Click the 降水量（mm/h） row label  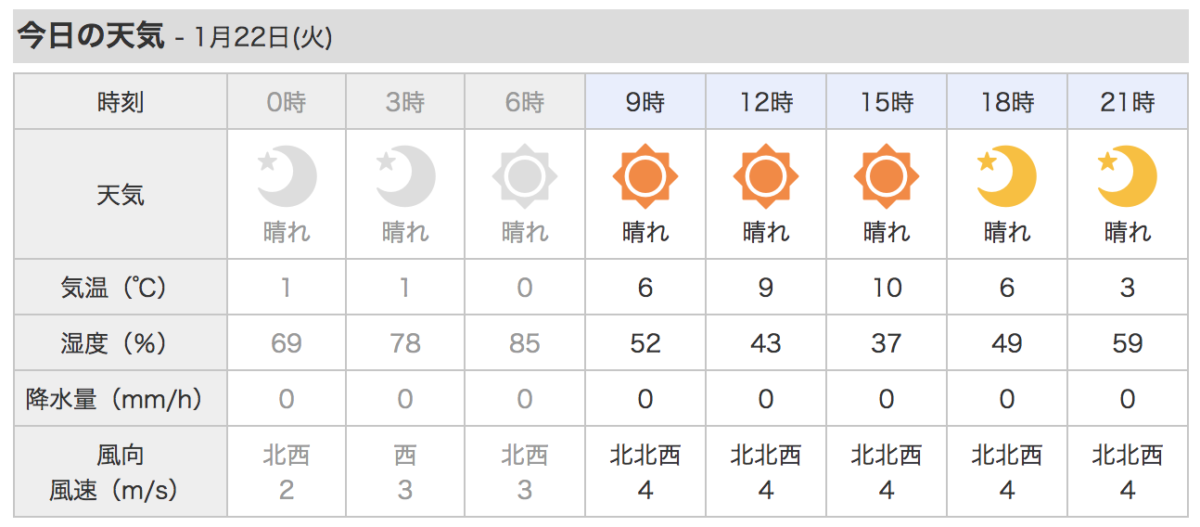point(121,399)
